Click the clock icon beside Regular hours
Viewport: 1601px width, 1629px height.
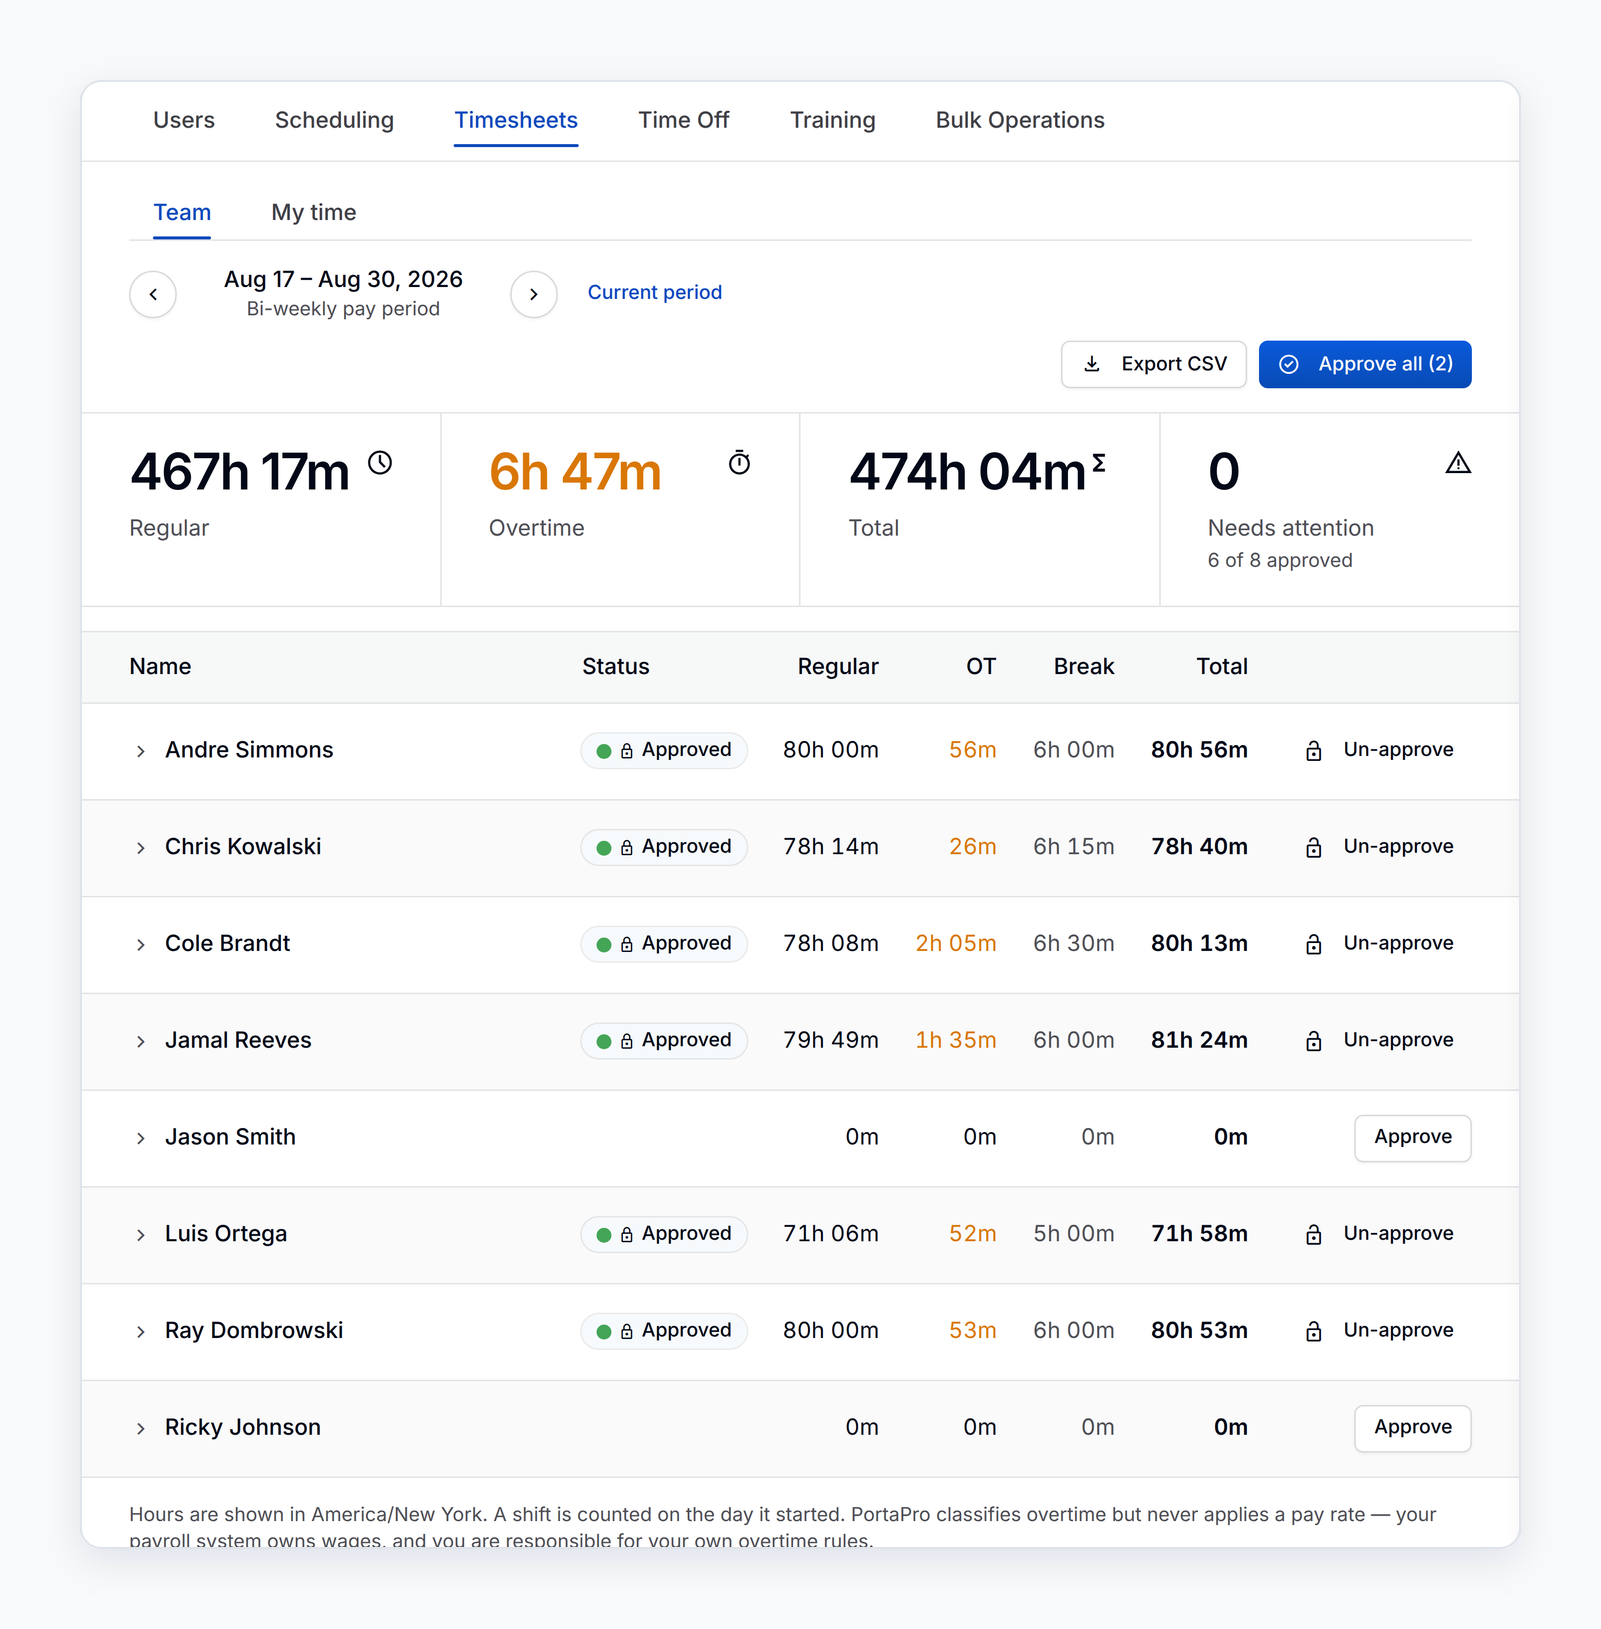tap(380, 463)
